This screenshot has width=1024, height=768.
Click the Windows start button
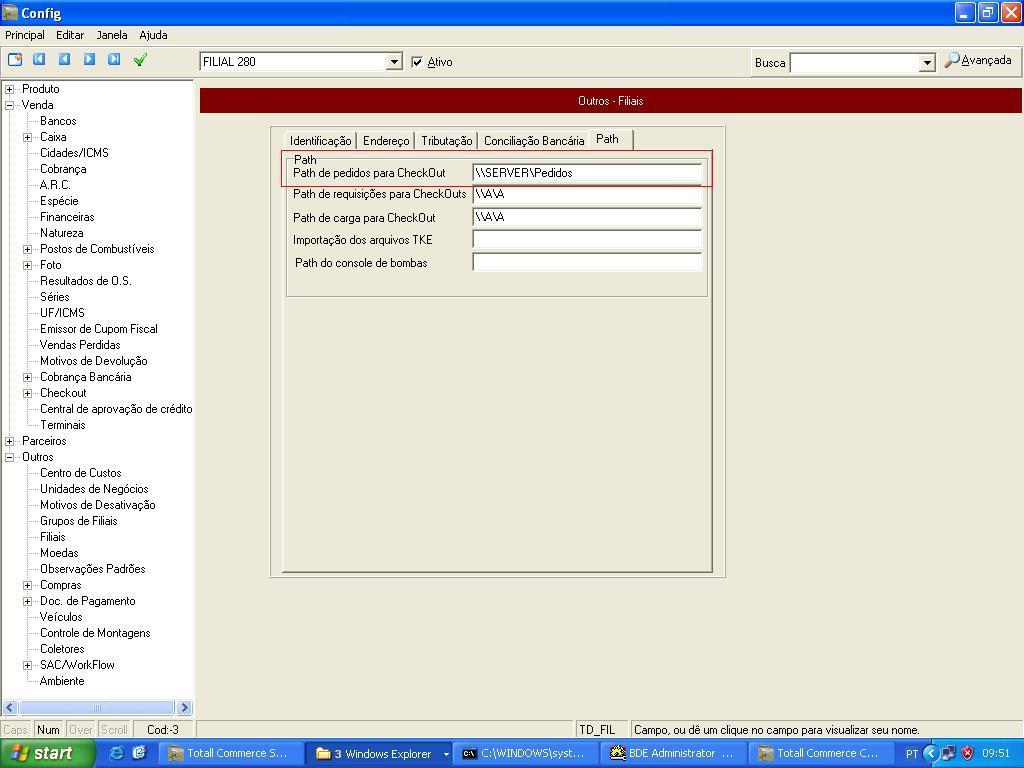(x=47, y=753)
